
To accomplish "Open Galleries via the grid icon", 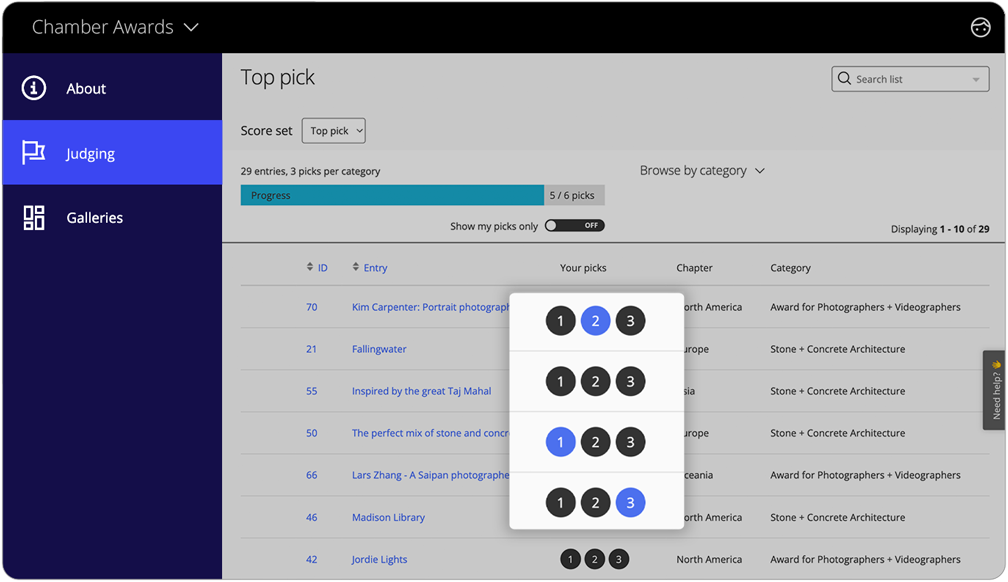I will (x=31, y=217).
